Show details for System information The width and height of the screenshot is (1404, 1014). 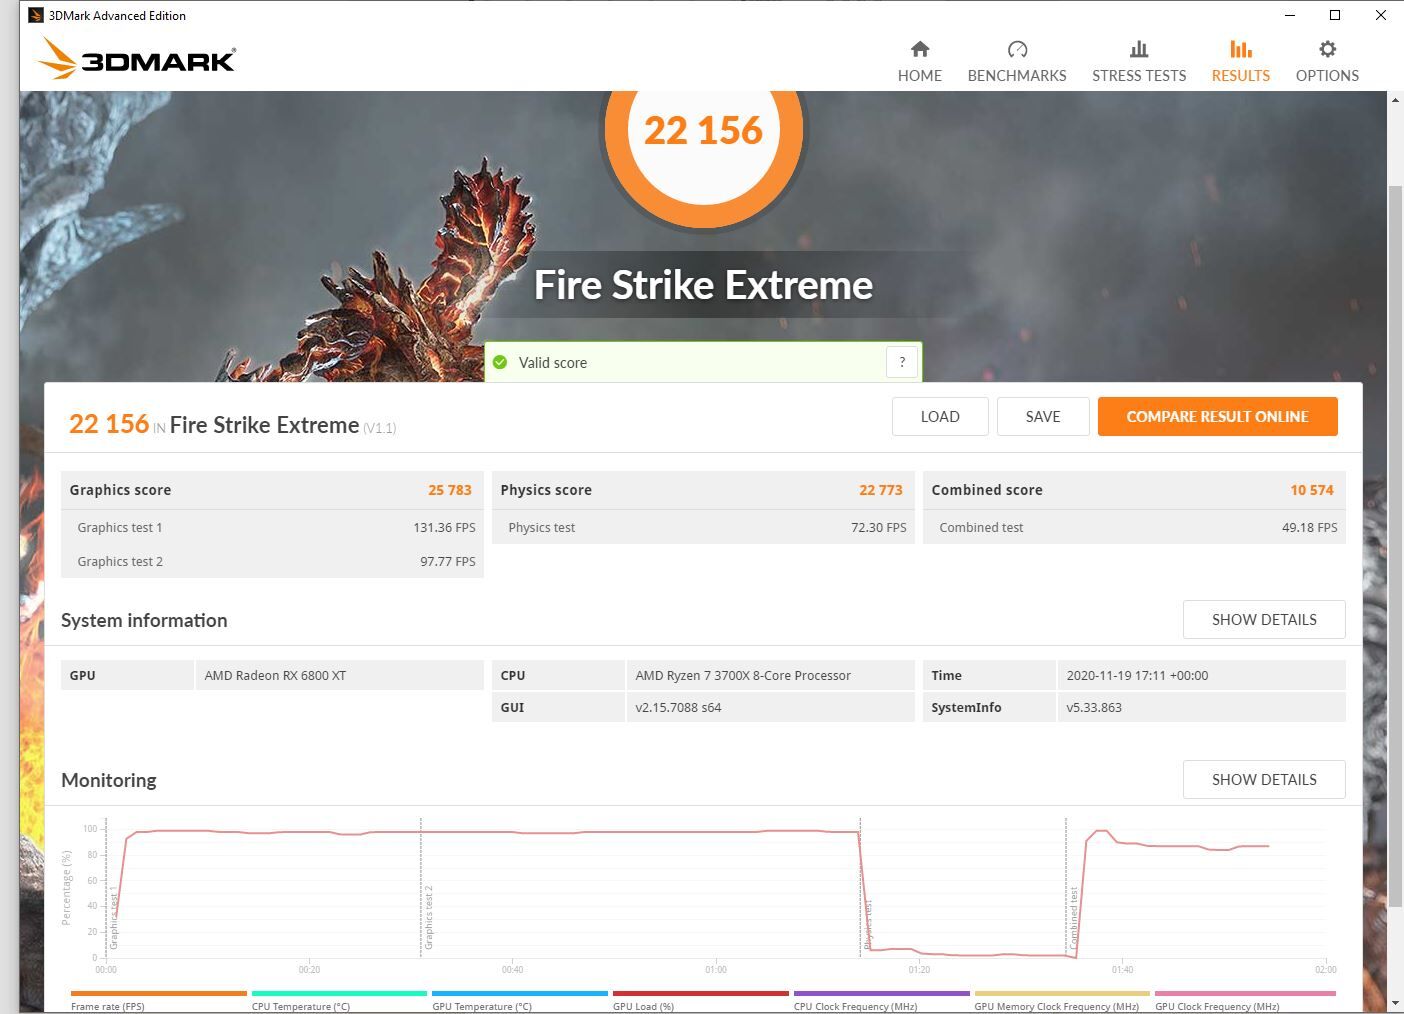click(x=1264, y=620)
